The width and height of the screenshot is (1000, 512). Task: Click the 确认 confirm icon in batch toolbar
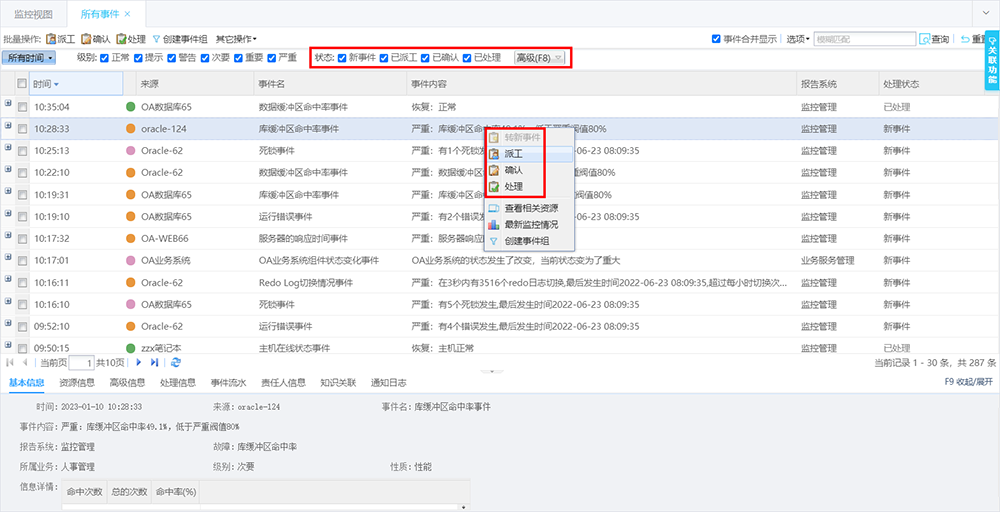(x=86, y=39)
